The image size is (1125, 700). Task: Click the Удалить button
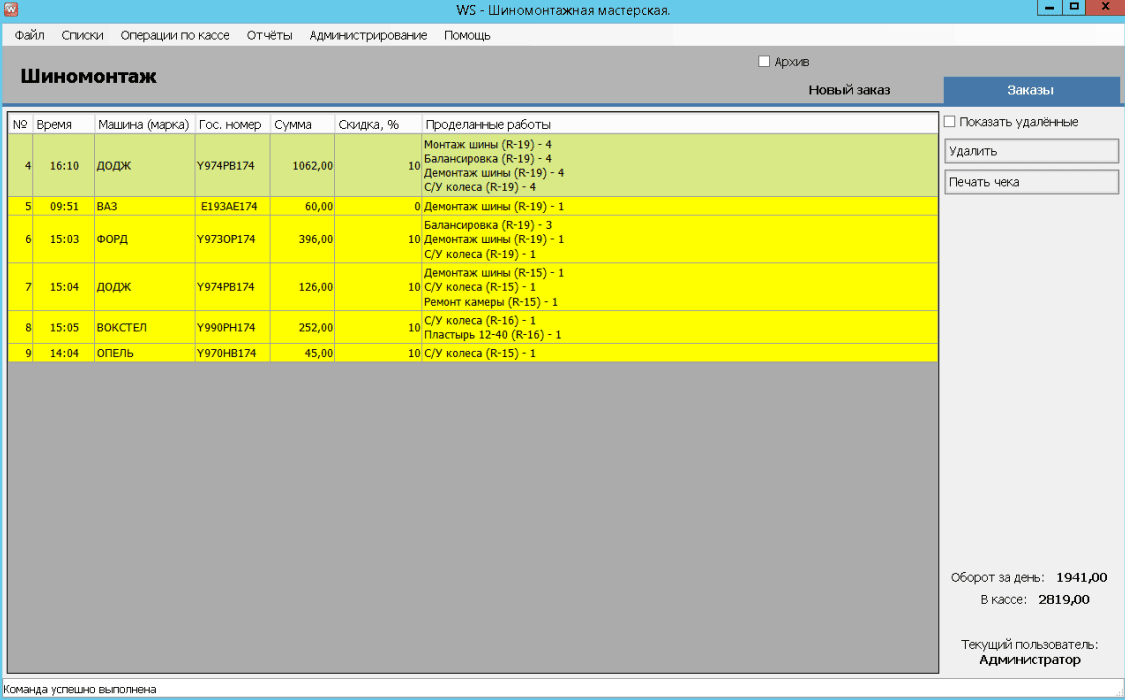(1031, 151)
